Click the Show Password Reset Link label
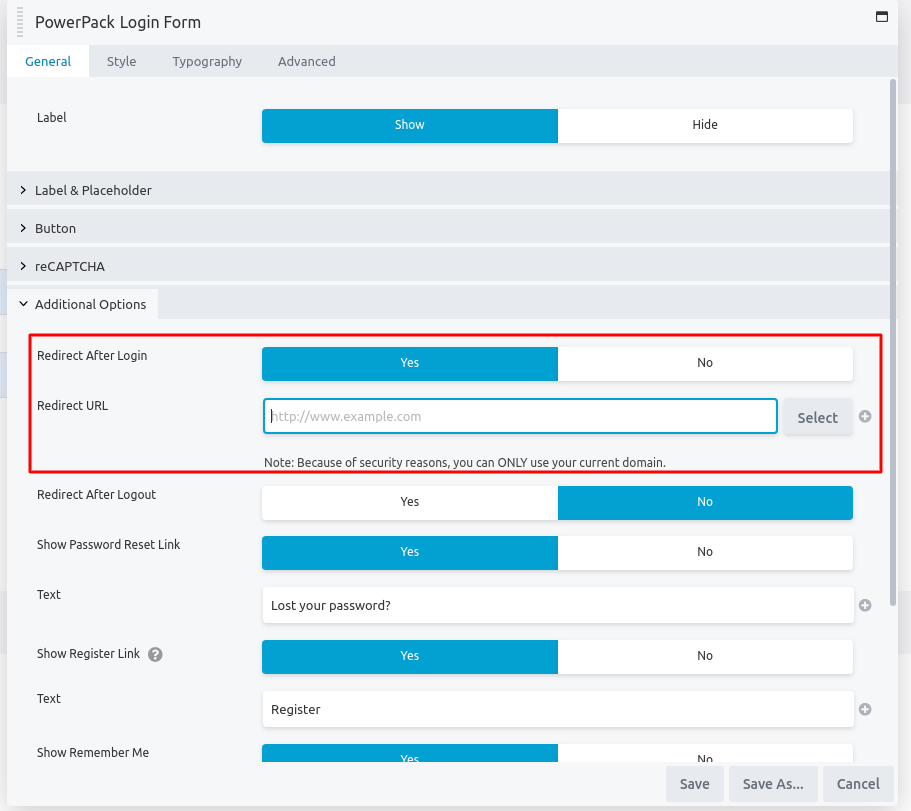The width and height of the screenshot is (911, 811). pyautogui.click(x=109, y=544)
